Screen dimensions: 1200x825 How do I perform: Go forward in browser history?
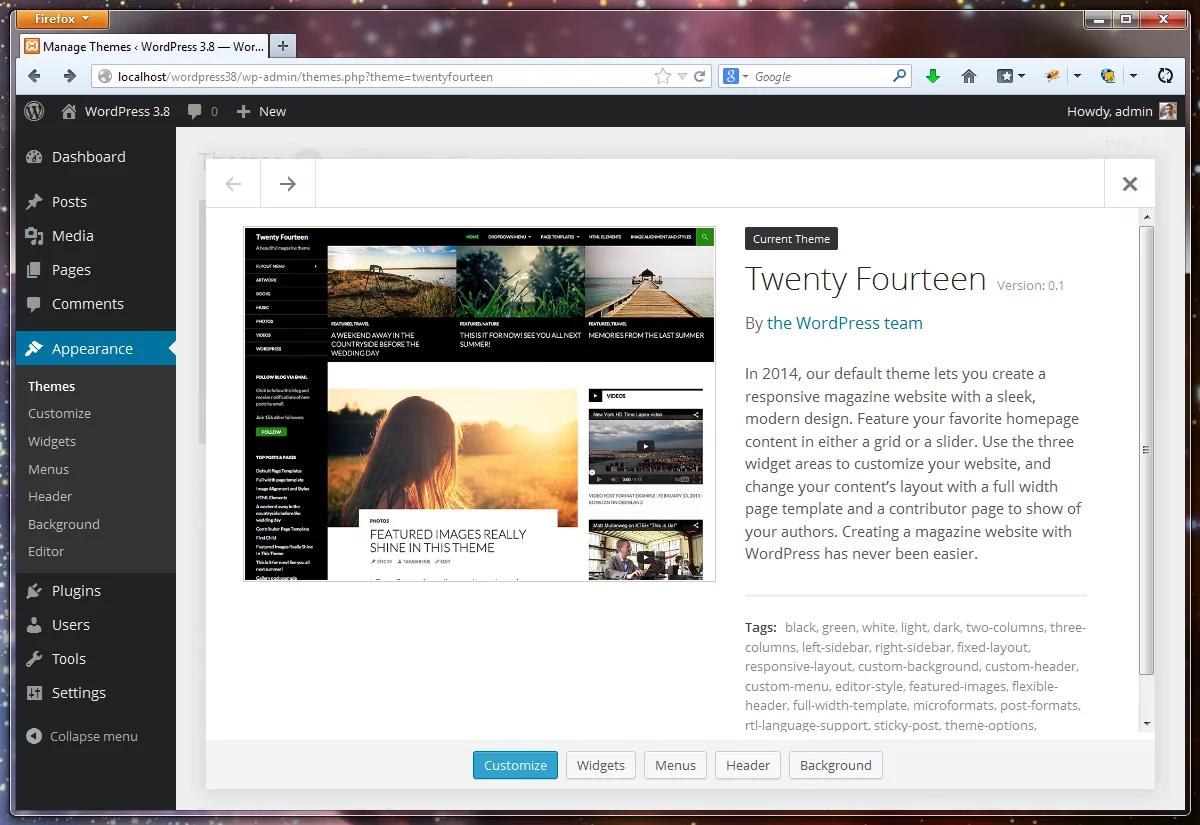click(69, 76)
